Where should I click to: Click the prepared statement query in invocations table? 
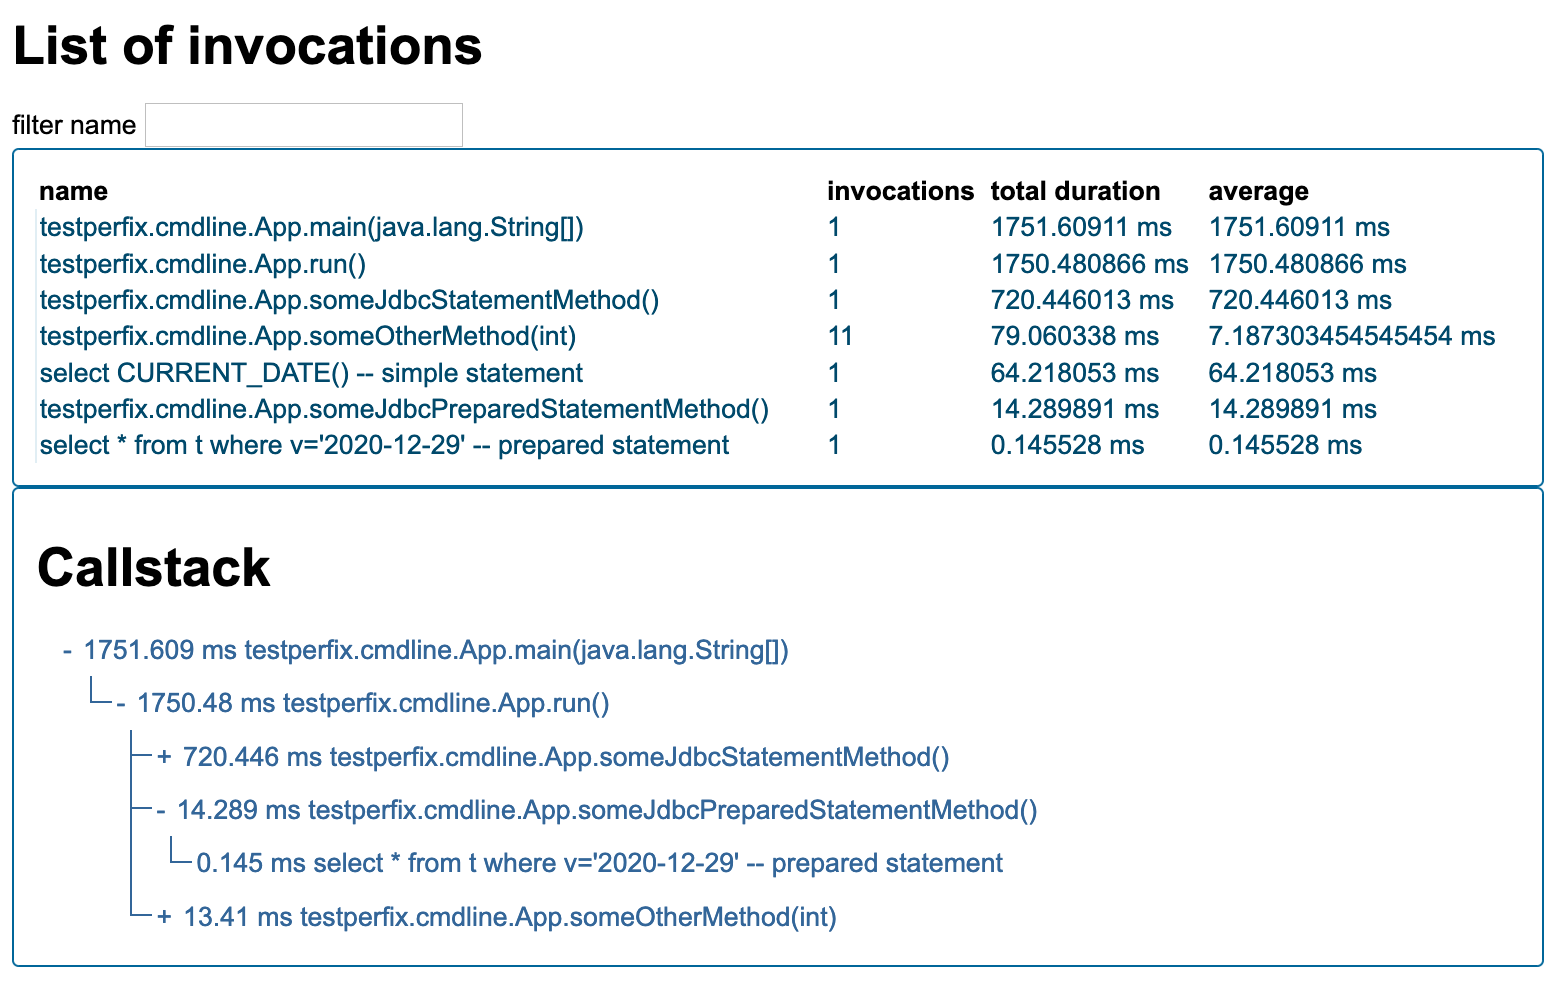pyautogui.click(x=384, y=446)
